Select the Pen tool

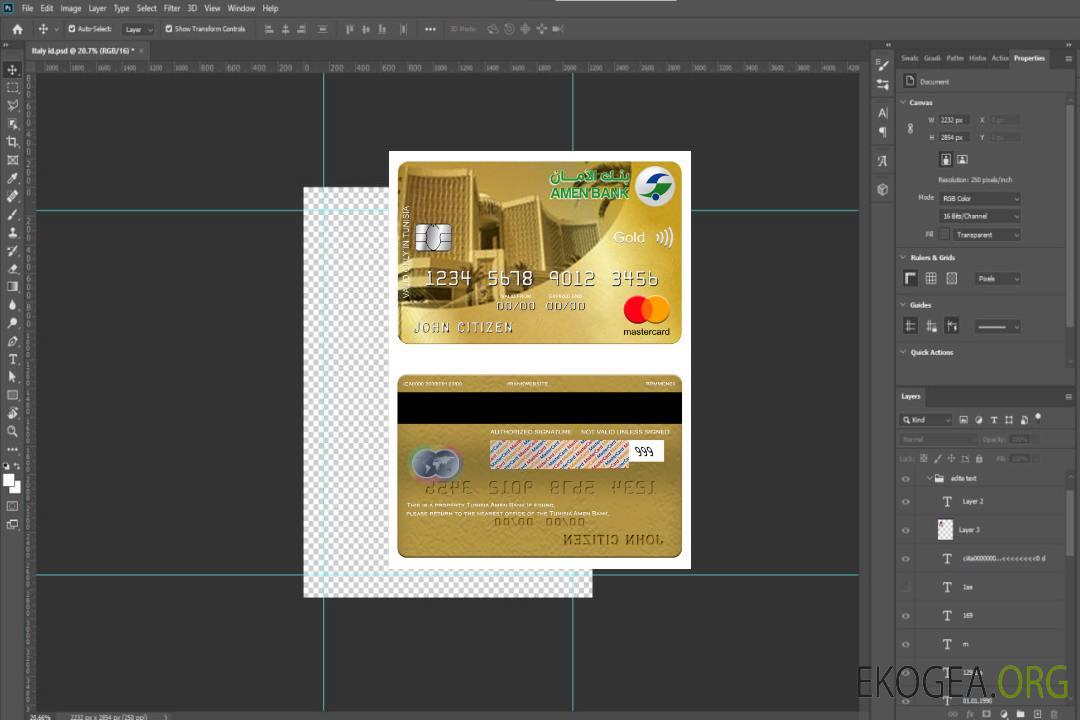point(12,341)
